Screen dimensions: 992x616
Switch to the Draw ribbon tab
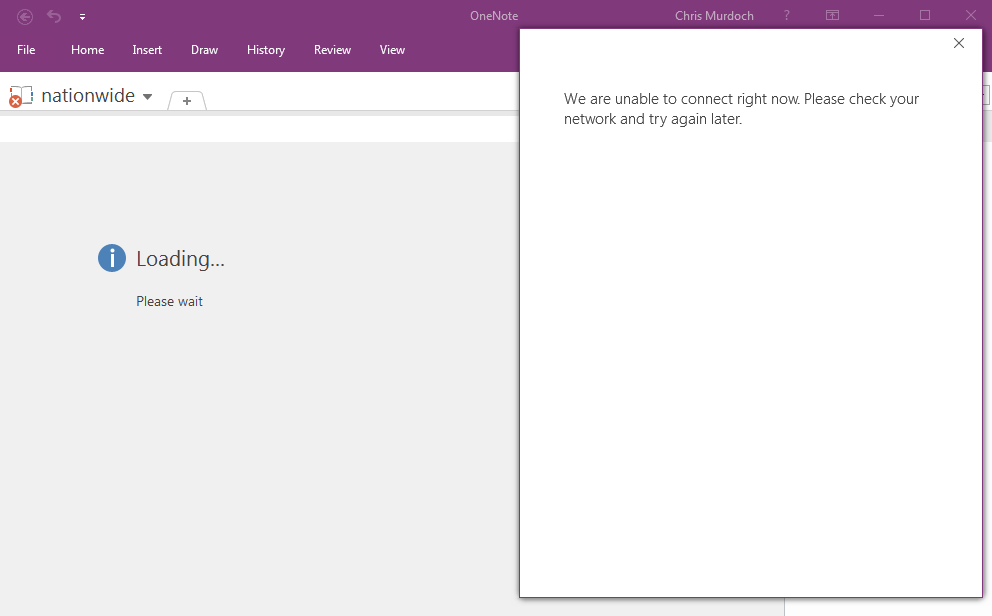coord(204,50)
